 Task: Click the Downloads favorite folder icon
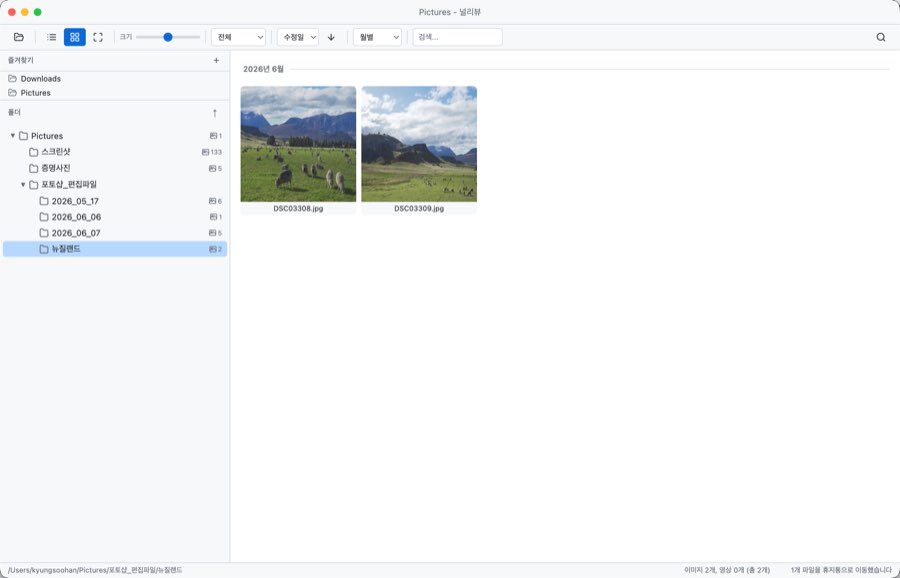point(13,79)
